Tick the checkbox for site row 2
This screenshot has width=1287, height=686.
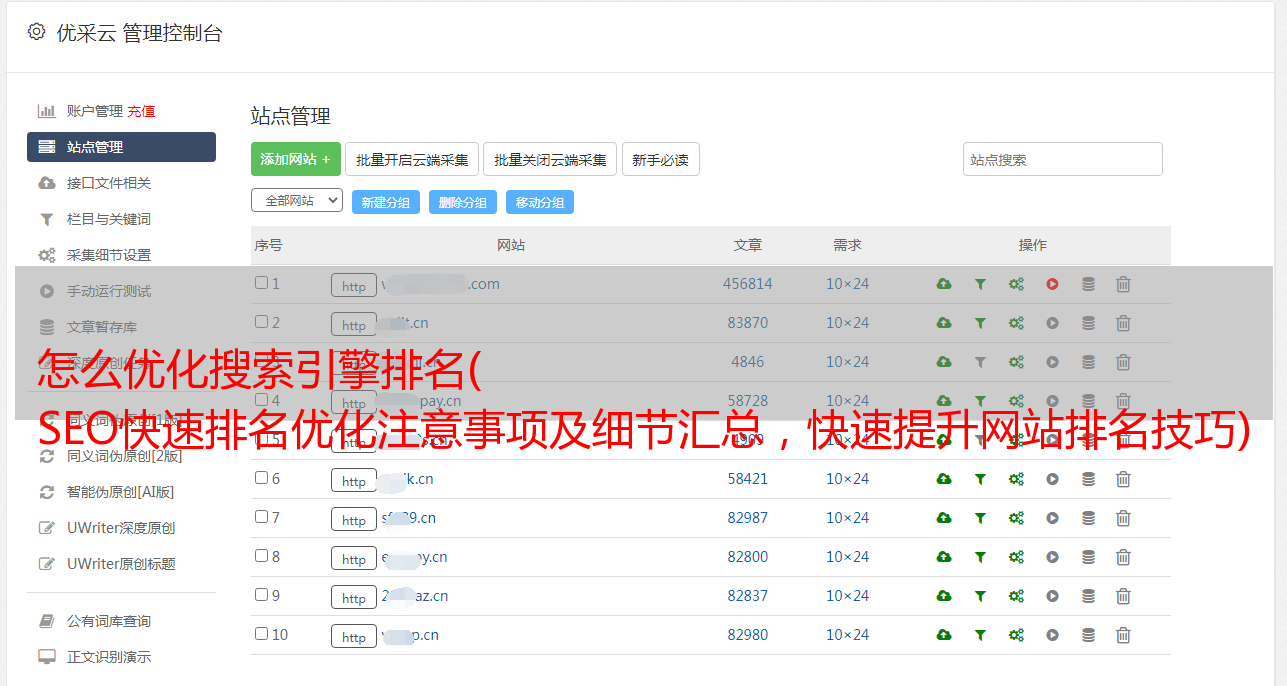(x=261, y=322)
